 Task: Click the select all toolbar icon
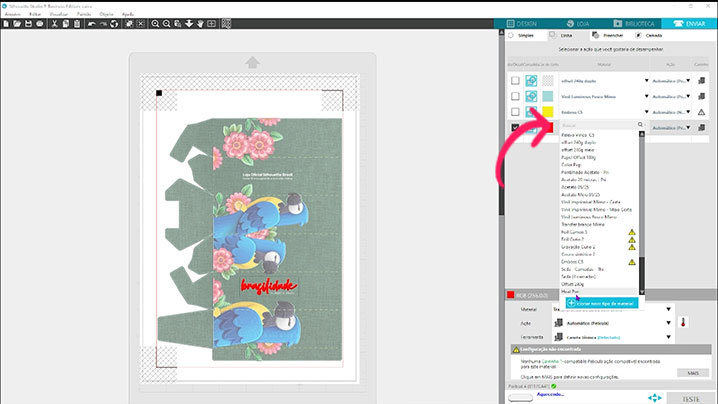coord(129,23)
